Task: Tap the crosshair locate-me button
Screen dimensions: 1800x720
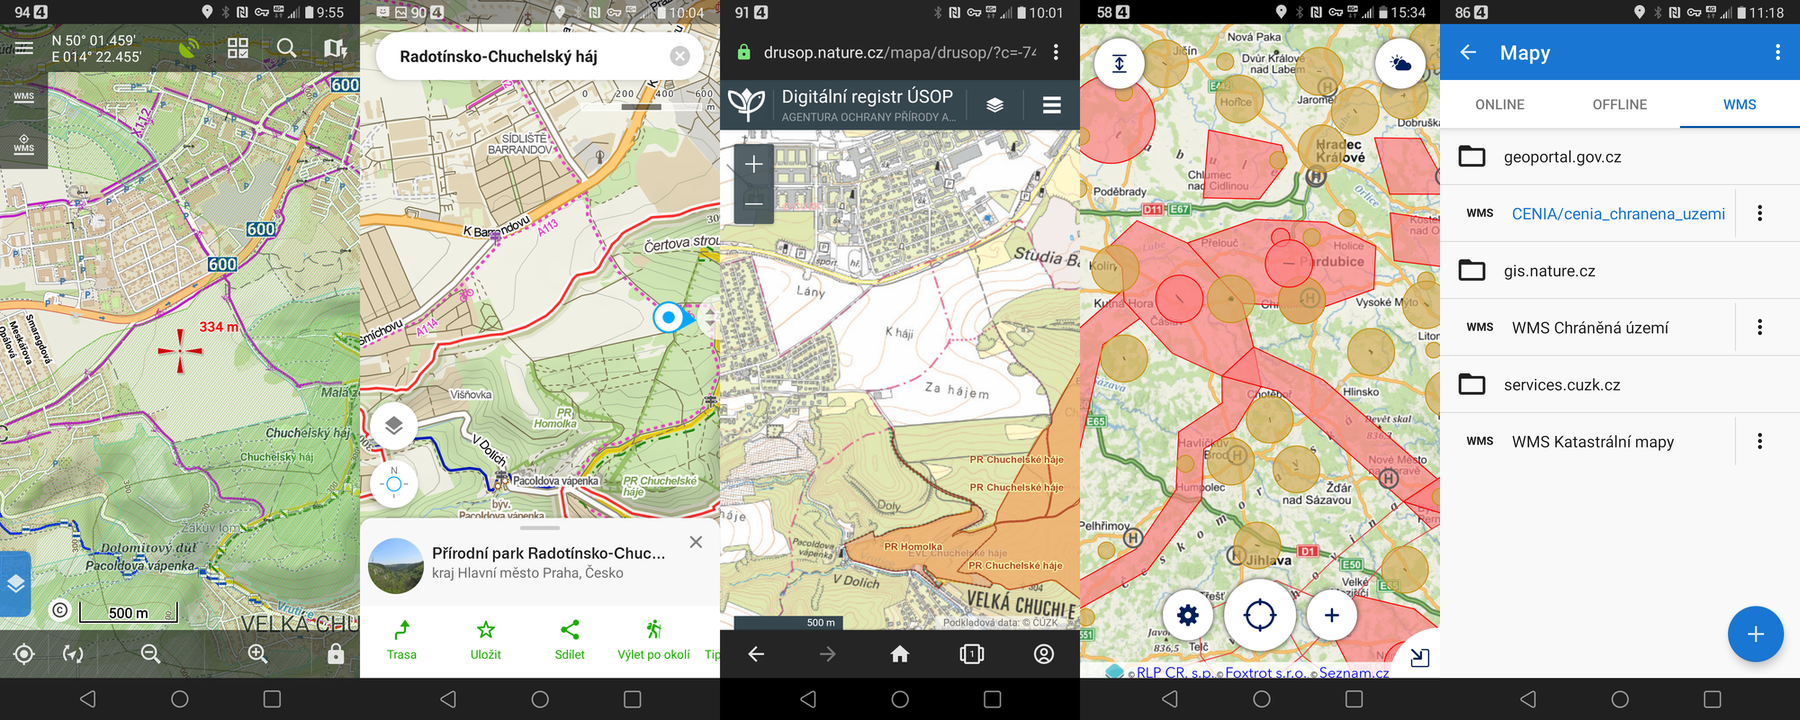Action: [1259, 615]
